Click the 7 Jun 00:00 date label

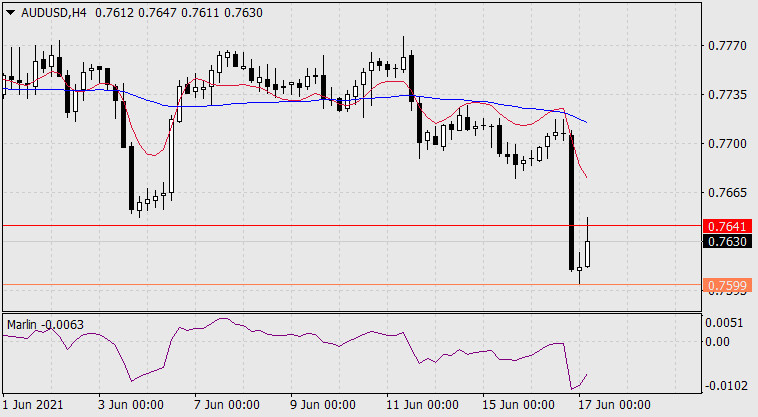click(x=227, y=404)
